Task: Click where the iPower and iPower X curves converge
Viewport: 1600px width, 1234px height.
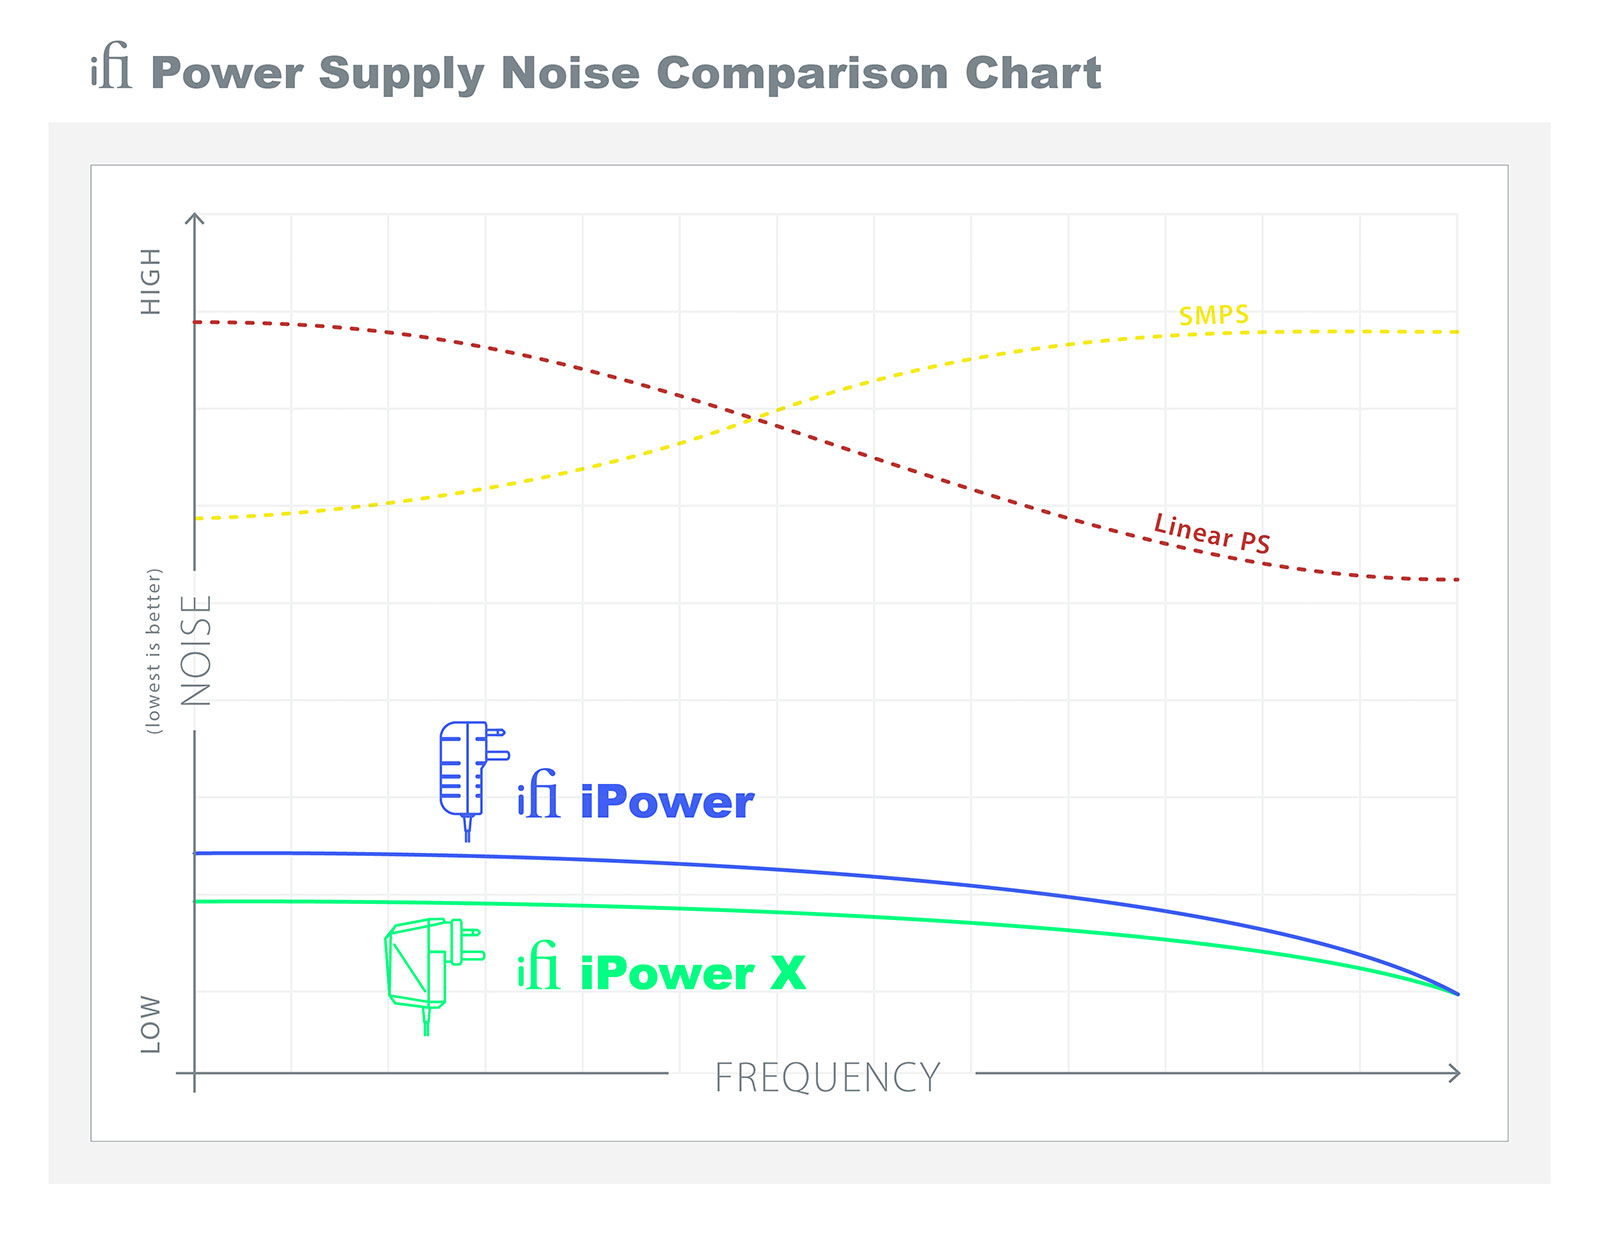Action: [x=1456, y=993]
